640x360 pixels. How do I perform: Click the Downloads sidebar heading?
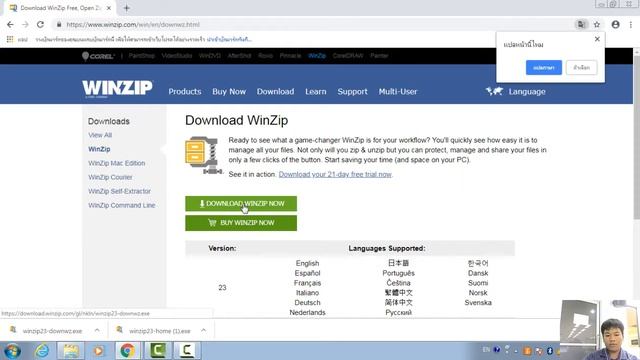point(109,121)
